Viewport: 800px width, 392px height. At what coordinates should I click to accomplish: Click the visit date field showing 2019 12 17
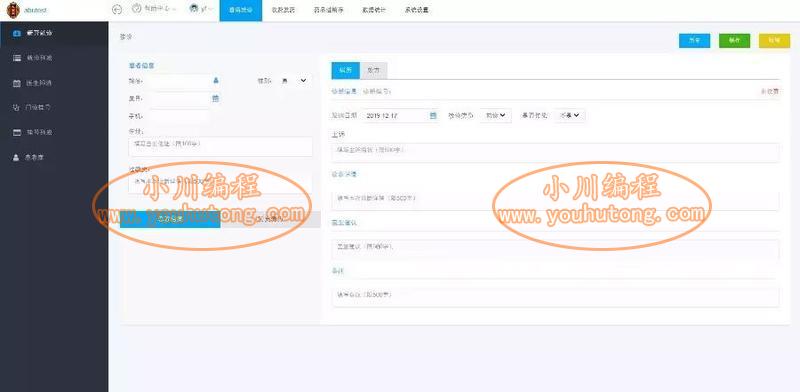(x=401, y=115)
